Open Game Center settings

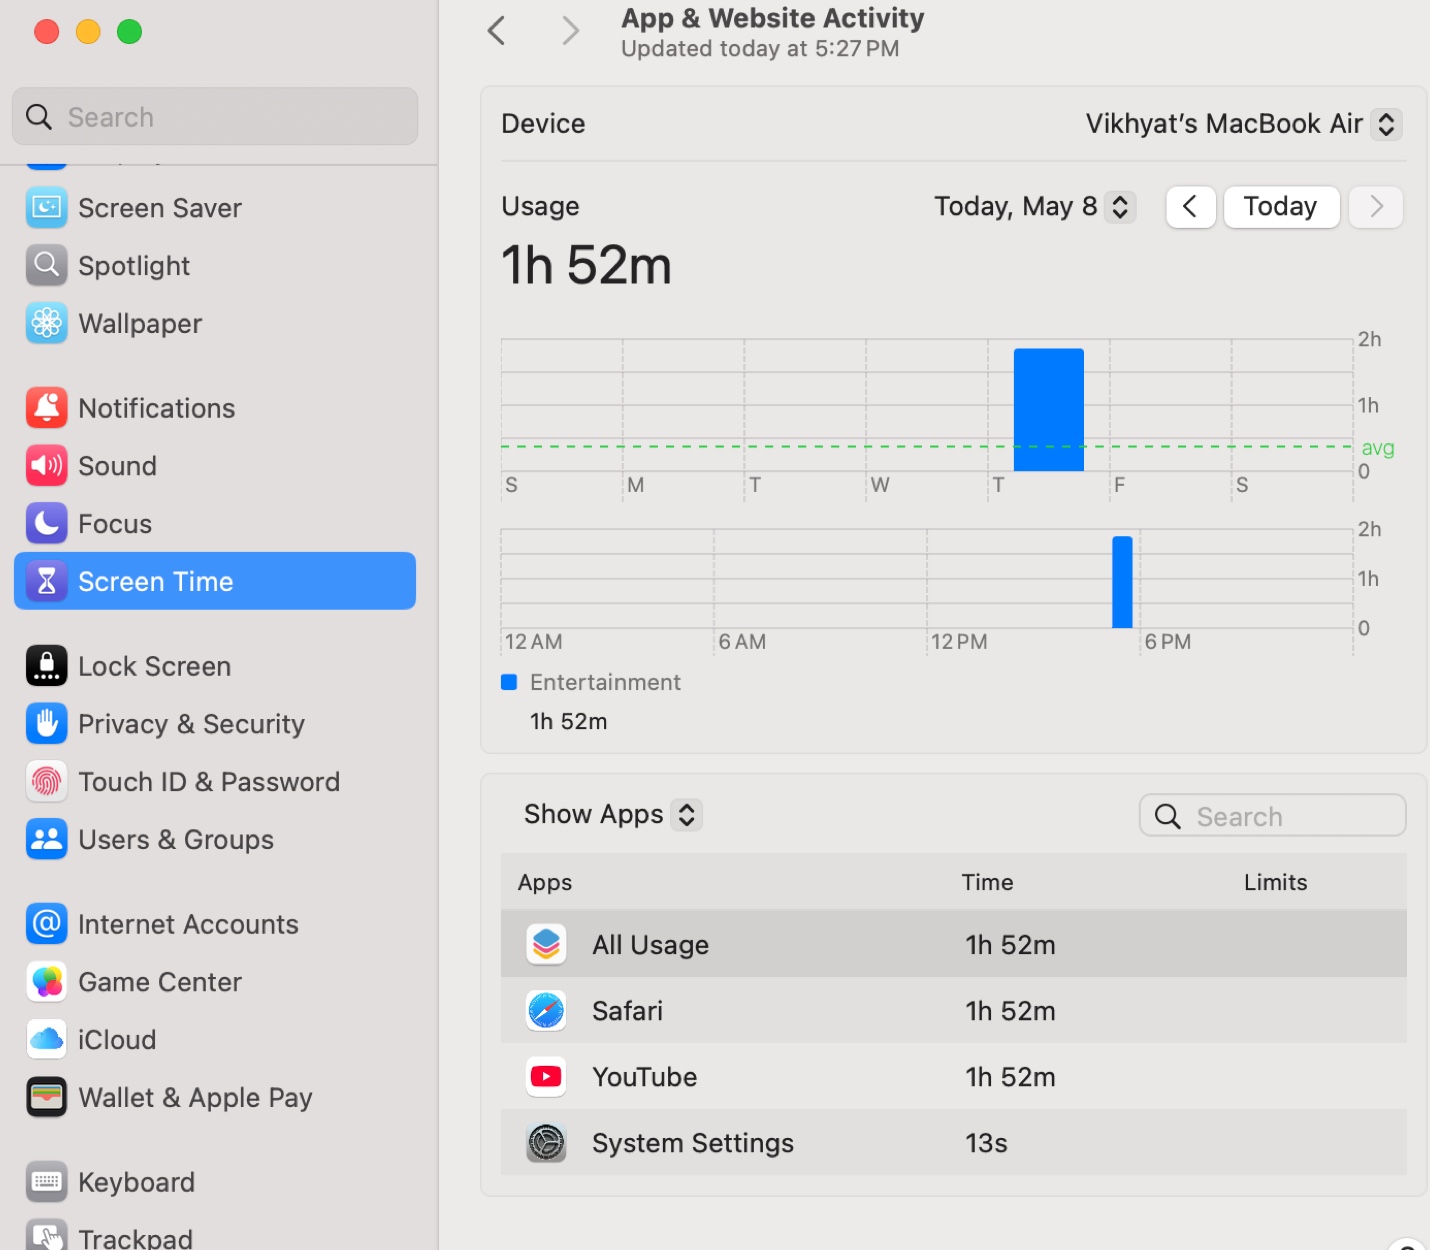pyautogui.click(x=160, y=981)
